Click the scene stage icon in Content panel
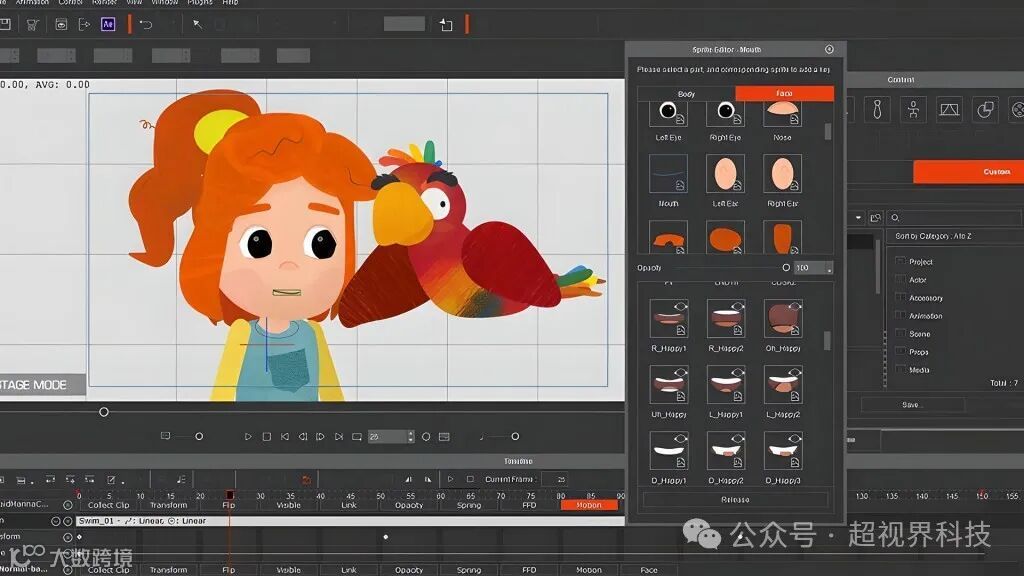 pos(949,109)
